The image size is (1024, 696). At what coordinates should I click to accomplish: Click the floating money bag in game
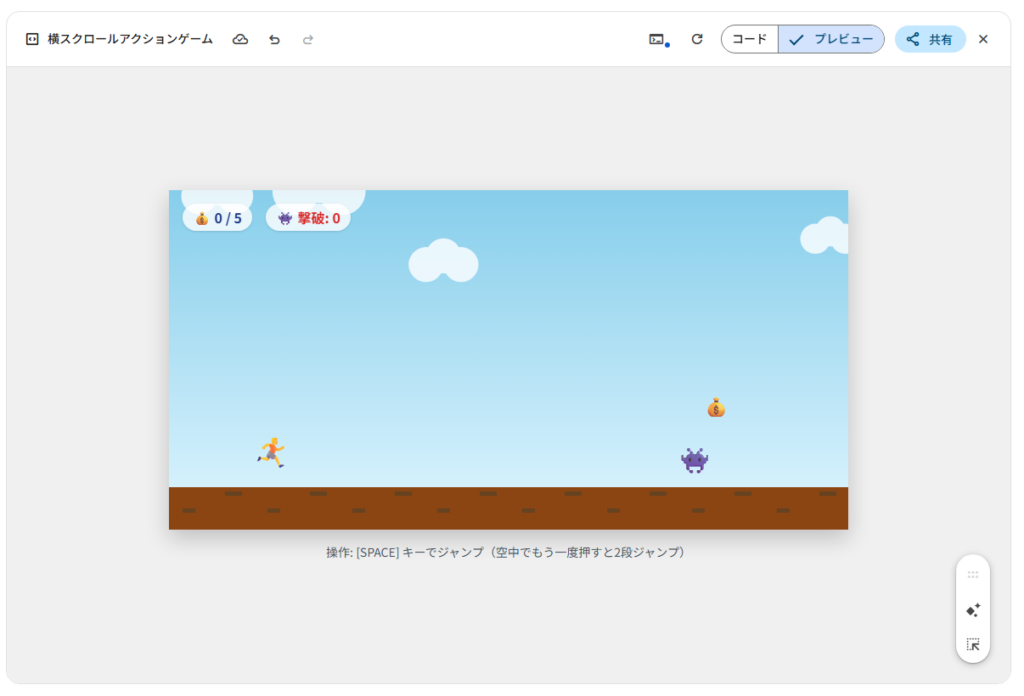pos(716,407)
